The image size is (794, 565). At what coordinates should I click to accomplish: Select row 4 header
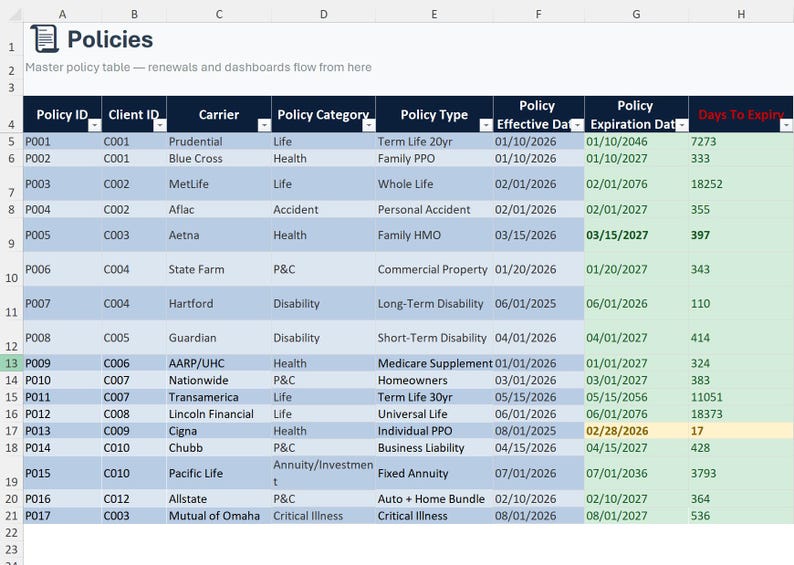[x=11, y=114]
